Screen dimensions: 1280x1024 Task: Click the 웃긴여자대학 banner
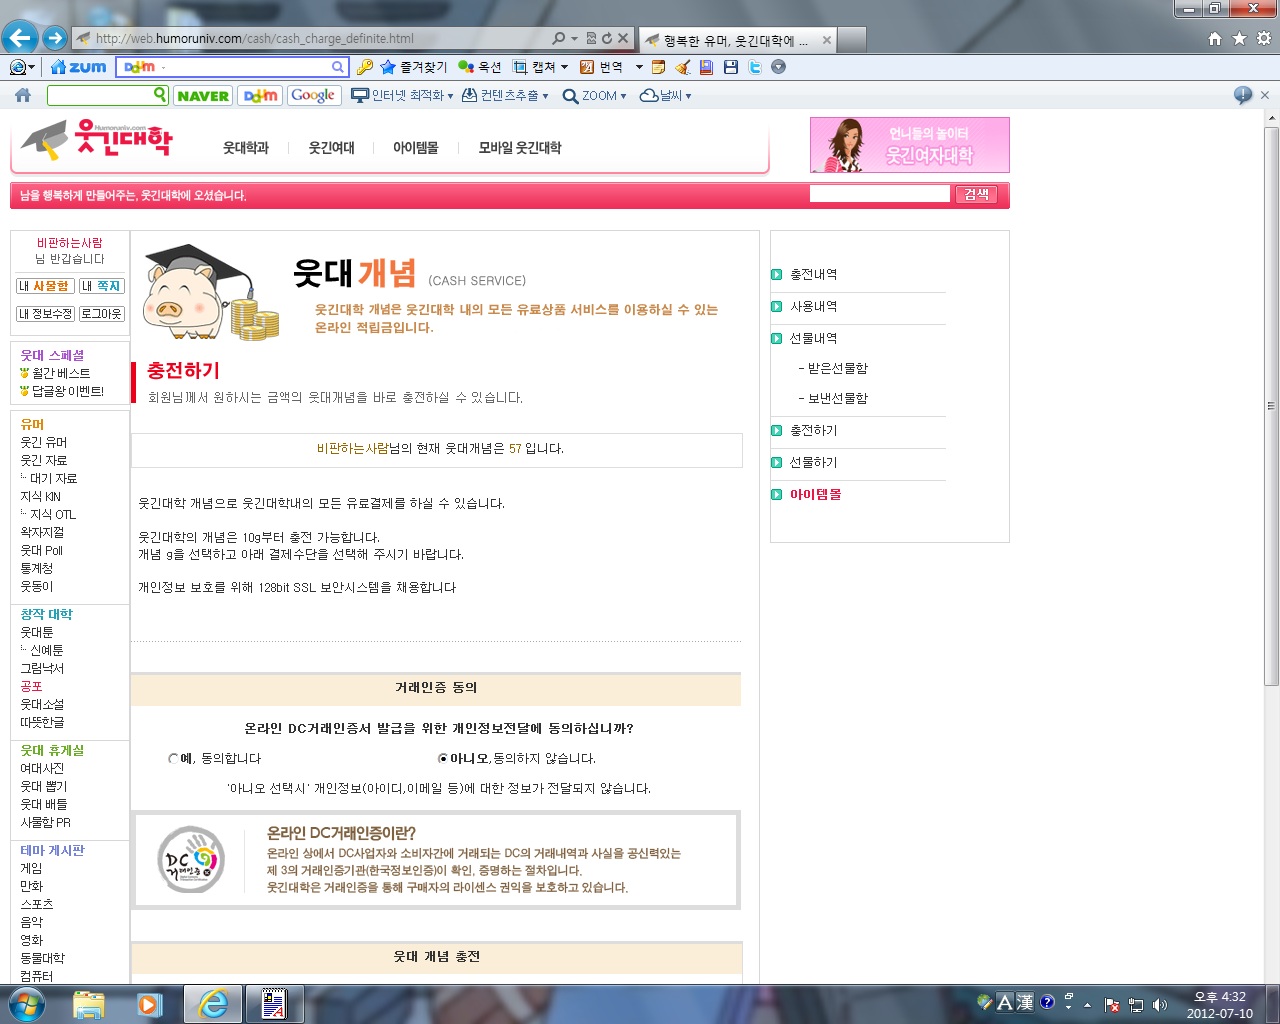[909, 145]
